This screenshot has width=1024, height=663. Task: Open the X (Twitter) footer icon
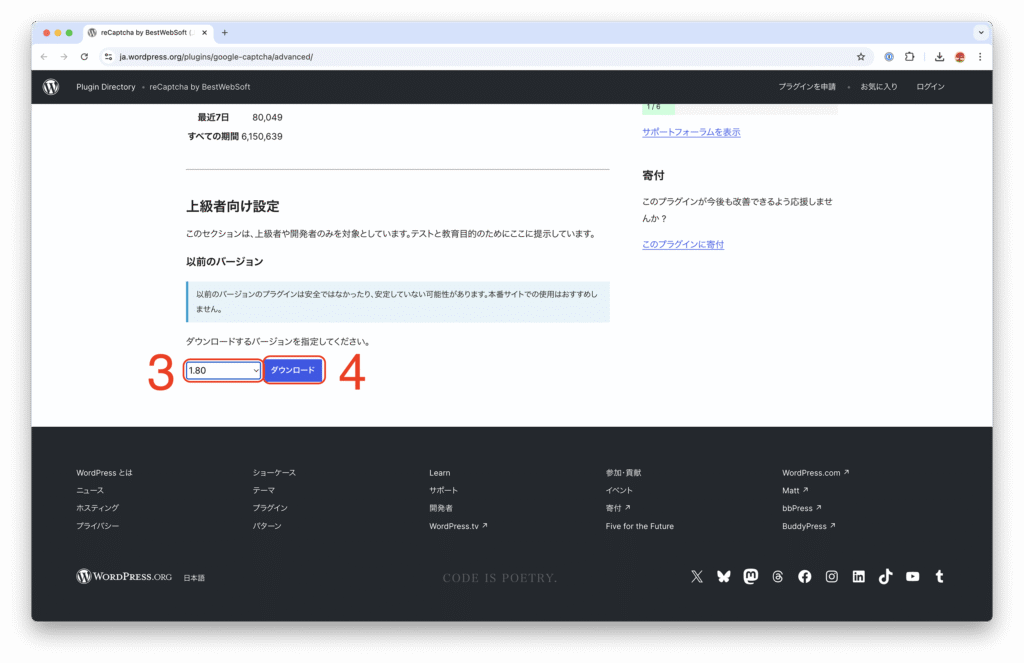697,576
